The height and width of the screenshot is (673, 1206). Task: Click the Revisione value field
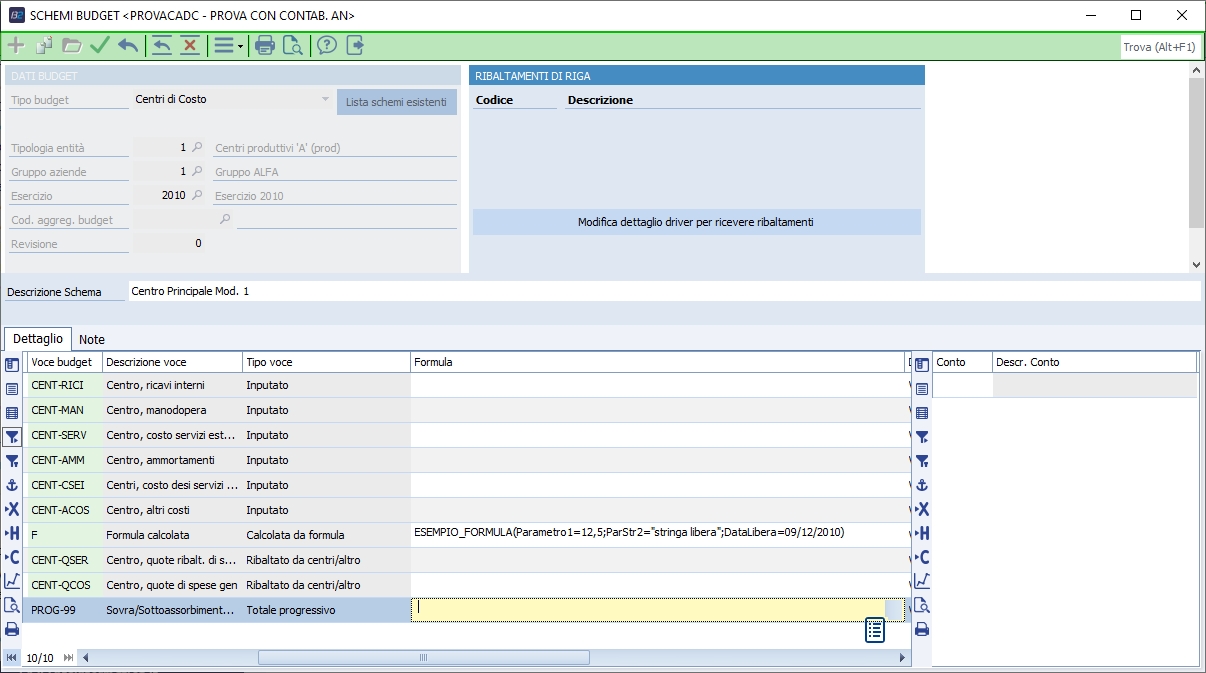tap(170, 243)
